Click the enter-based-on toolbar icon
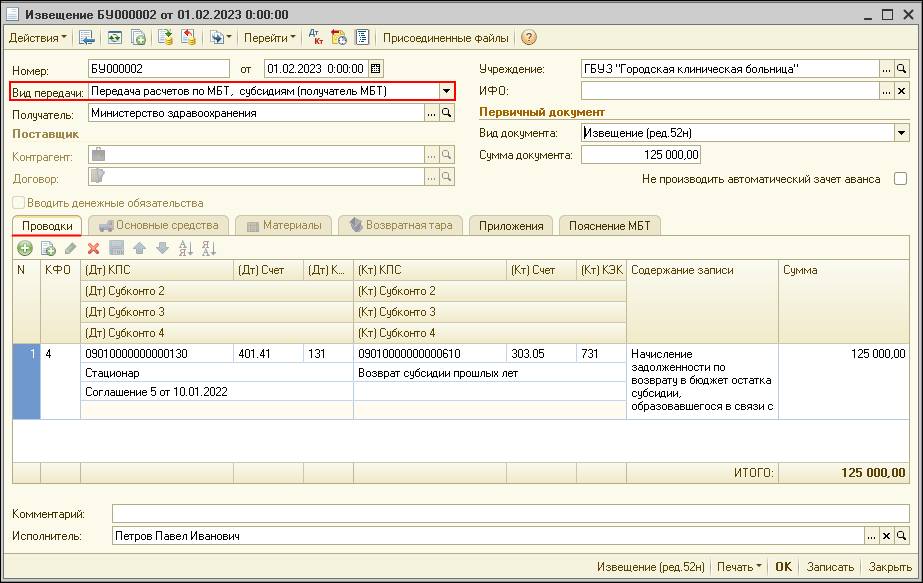The image size is (923, 583). pyautogui.click(x=217, y=38)
